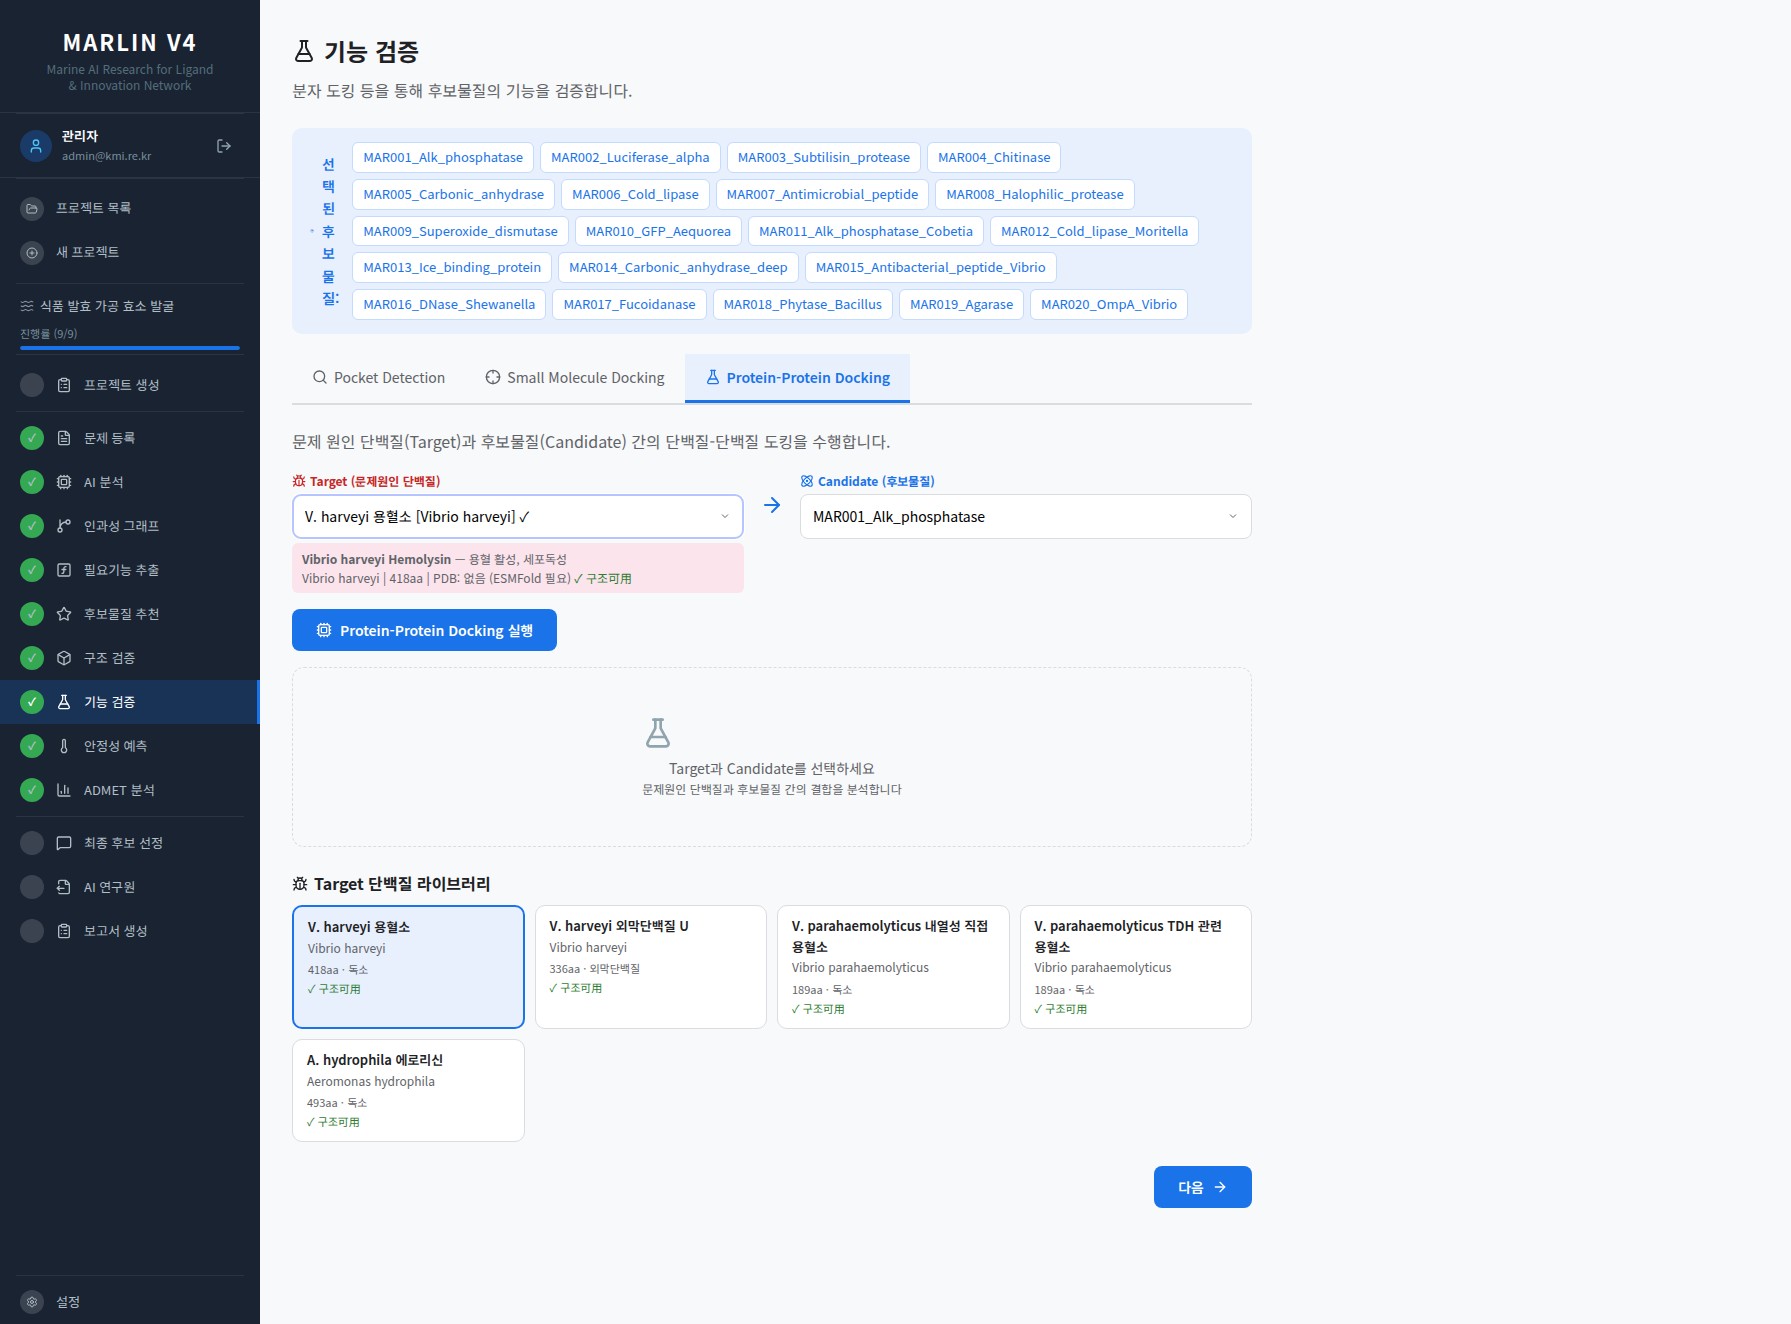1791x1324 pixels.
Task: Click the 다음 next button
Action: point(1203,1187)
